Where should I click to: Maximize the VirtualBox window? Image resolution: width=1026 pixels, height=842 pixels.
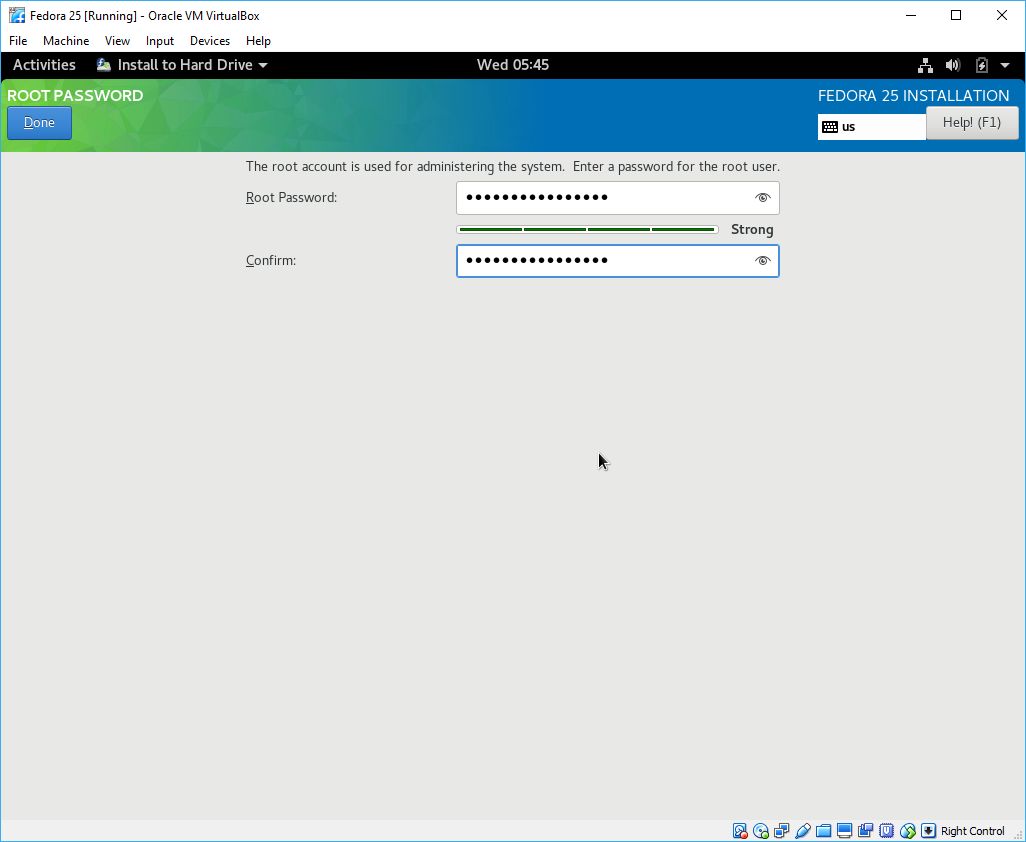click(x=956, y=15)
